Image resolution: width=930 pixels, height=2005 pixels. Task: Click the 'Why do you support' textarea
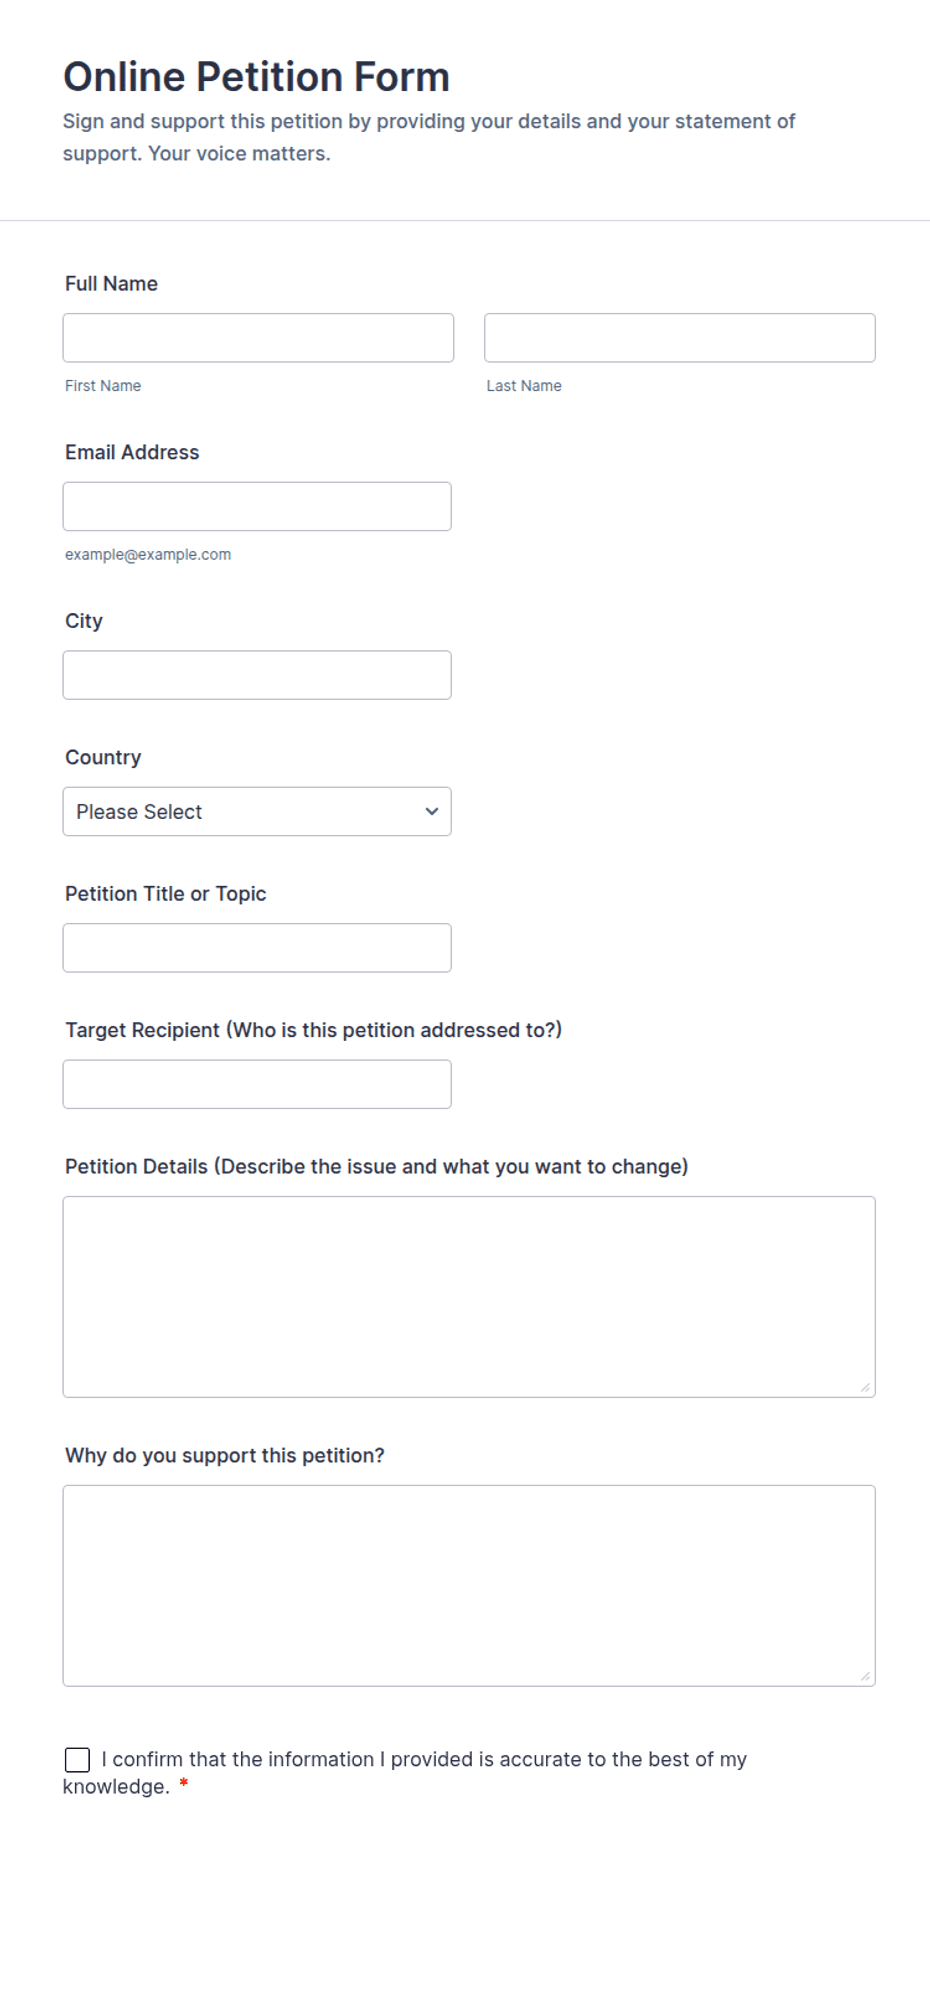pyautogui.click(x=469, y=1586)
